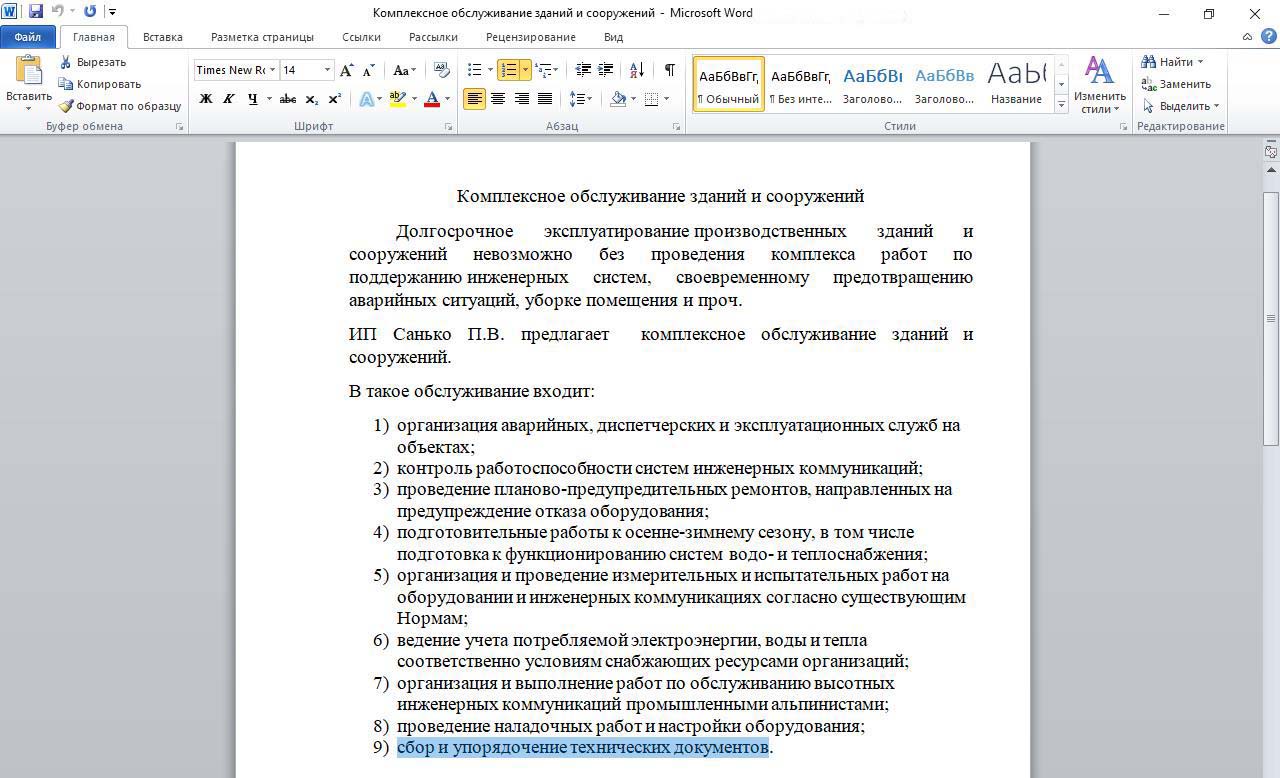Expand the Styles gallery with the More arrow
Screen dimensions: 1280x778
tap(1061, 105)
